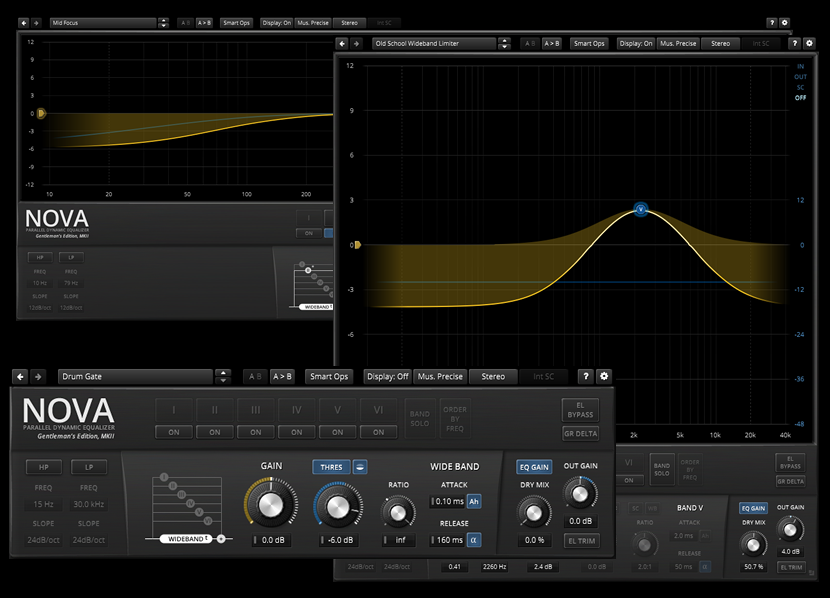Click the alpha release mode icon under Release
Image resolution: width=830 pixels, height=598 pixels.
[x=474, y=540]
